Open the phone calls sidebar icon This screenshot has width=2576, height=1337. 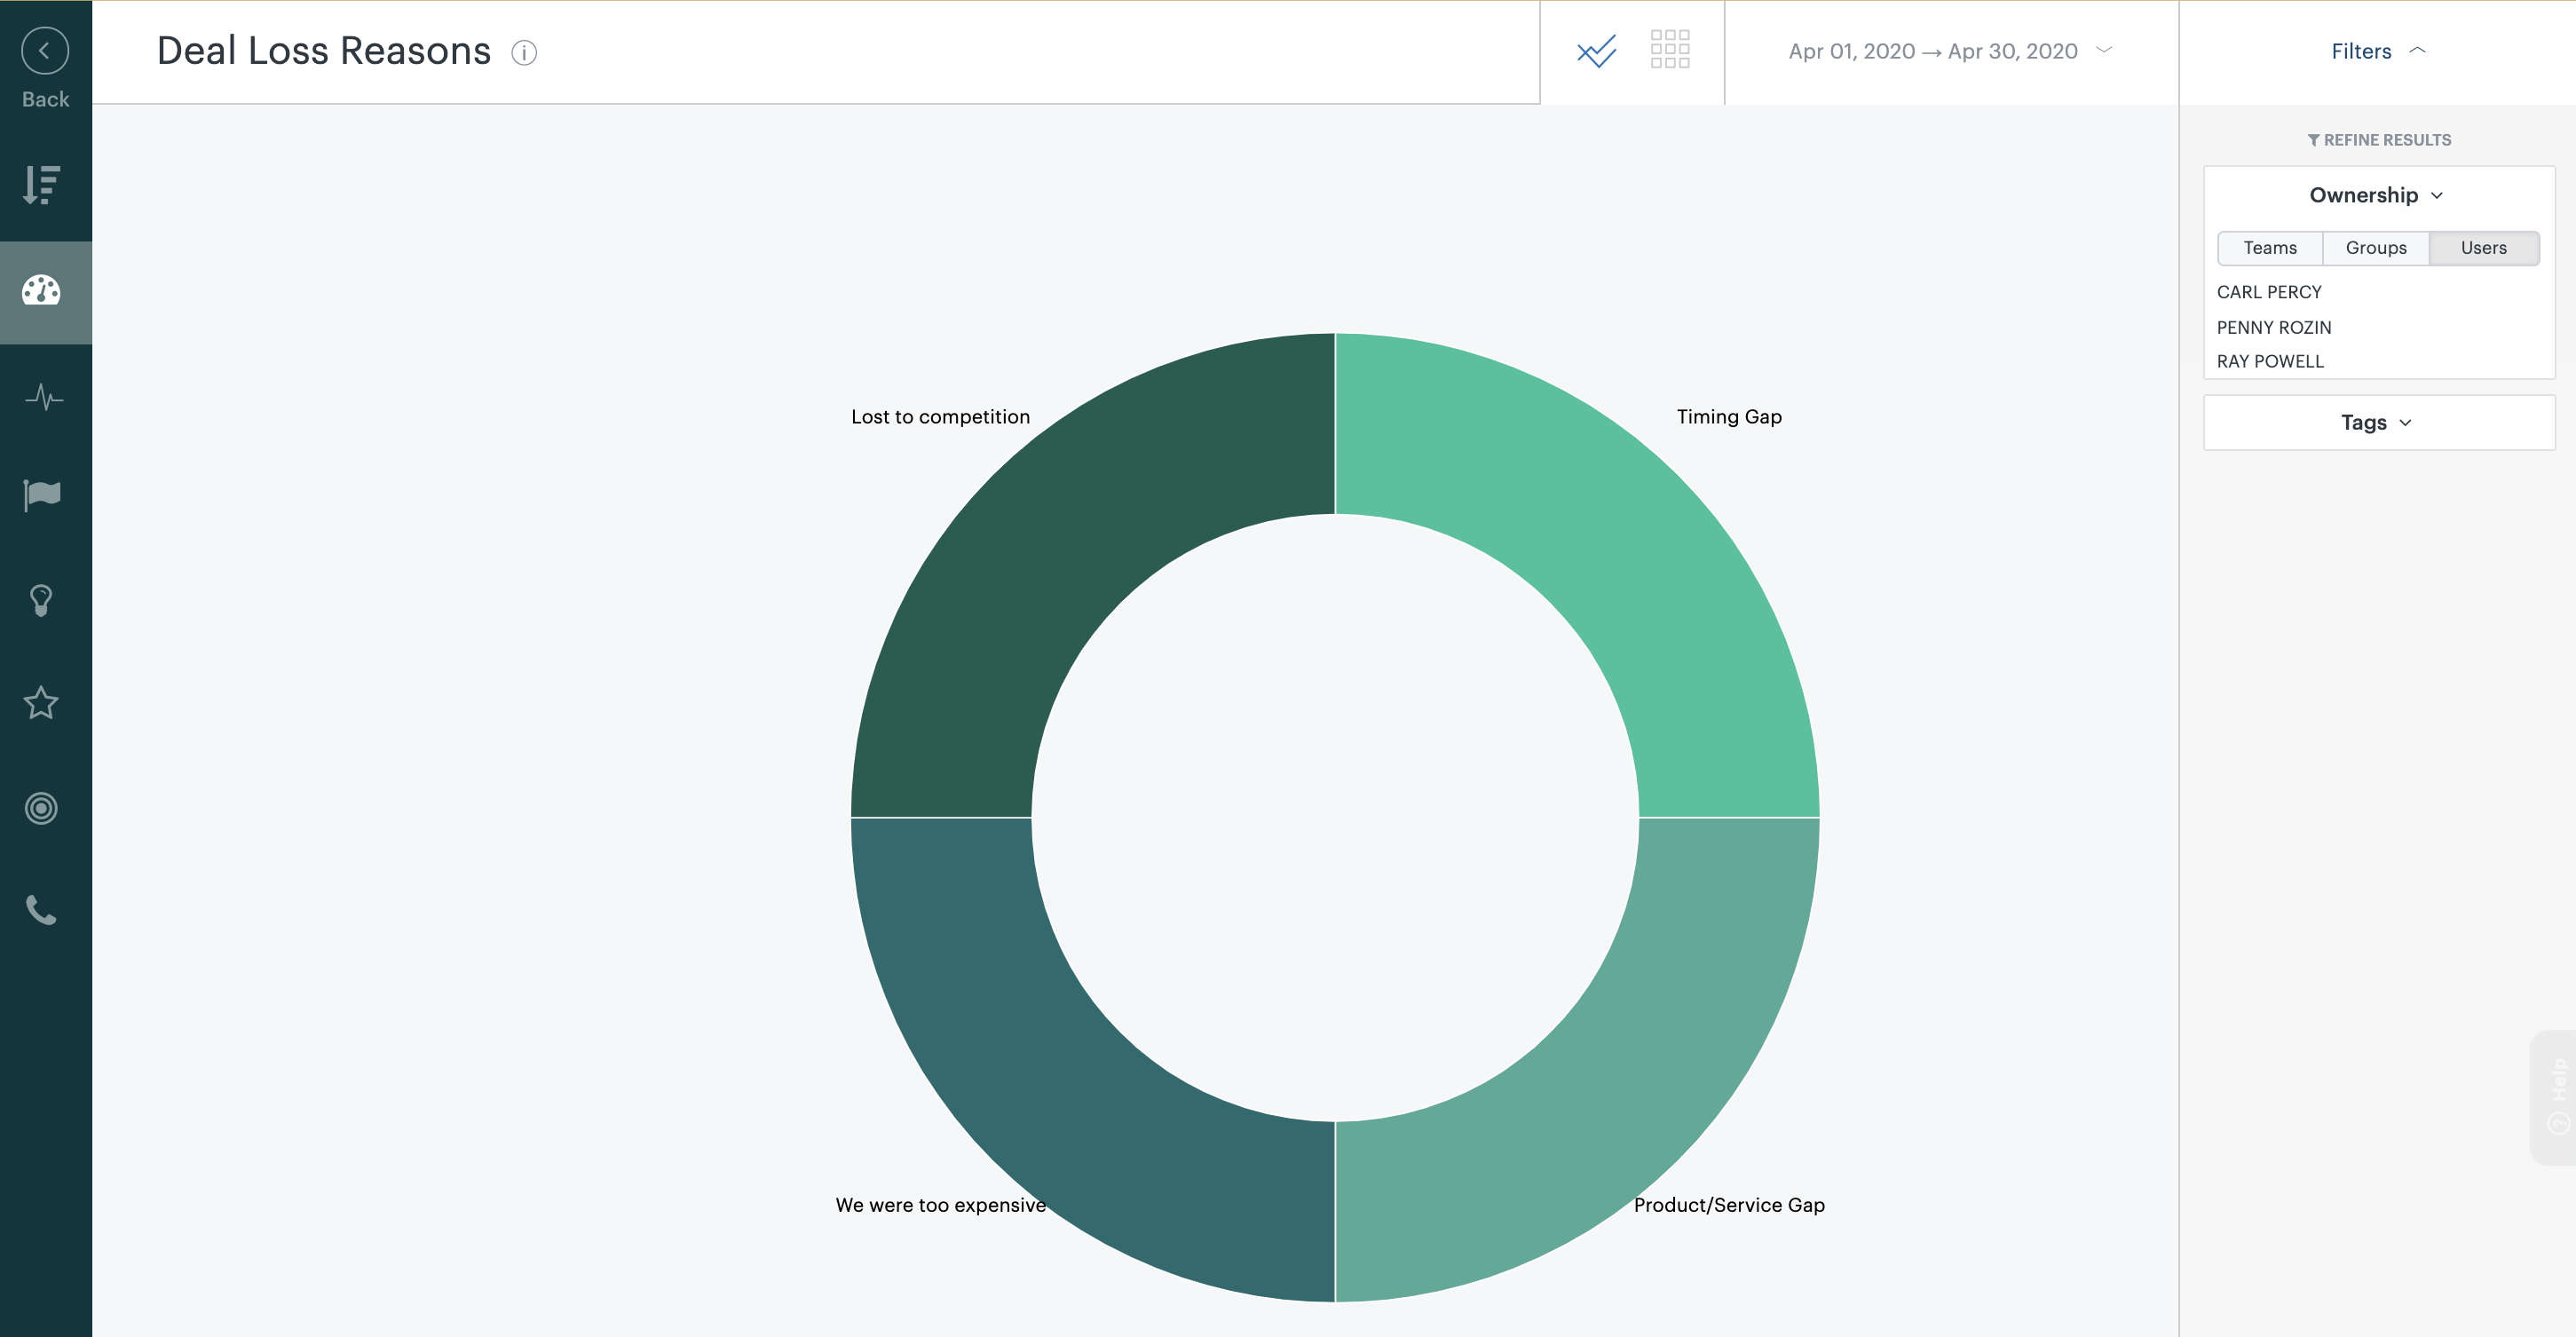point(41,910)
